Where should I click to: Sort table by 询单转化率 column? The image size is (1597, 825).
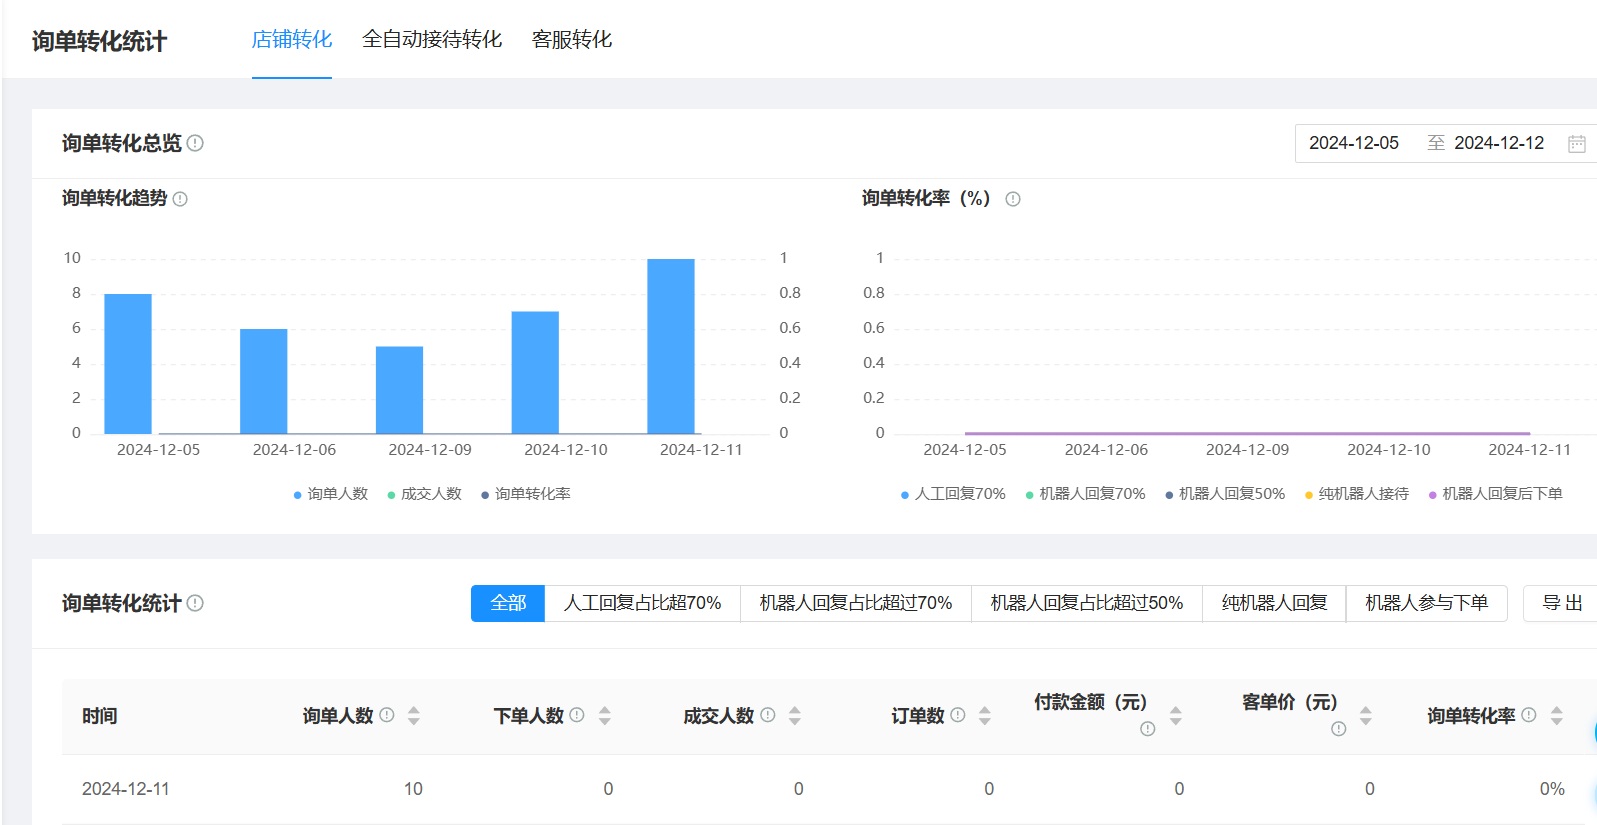(x=1557, y=716)
